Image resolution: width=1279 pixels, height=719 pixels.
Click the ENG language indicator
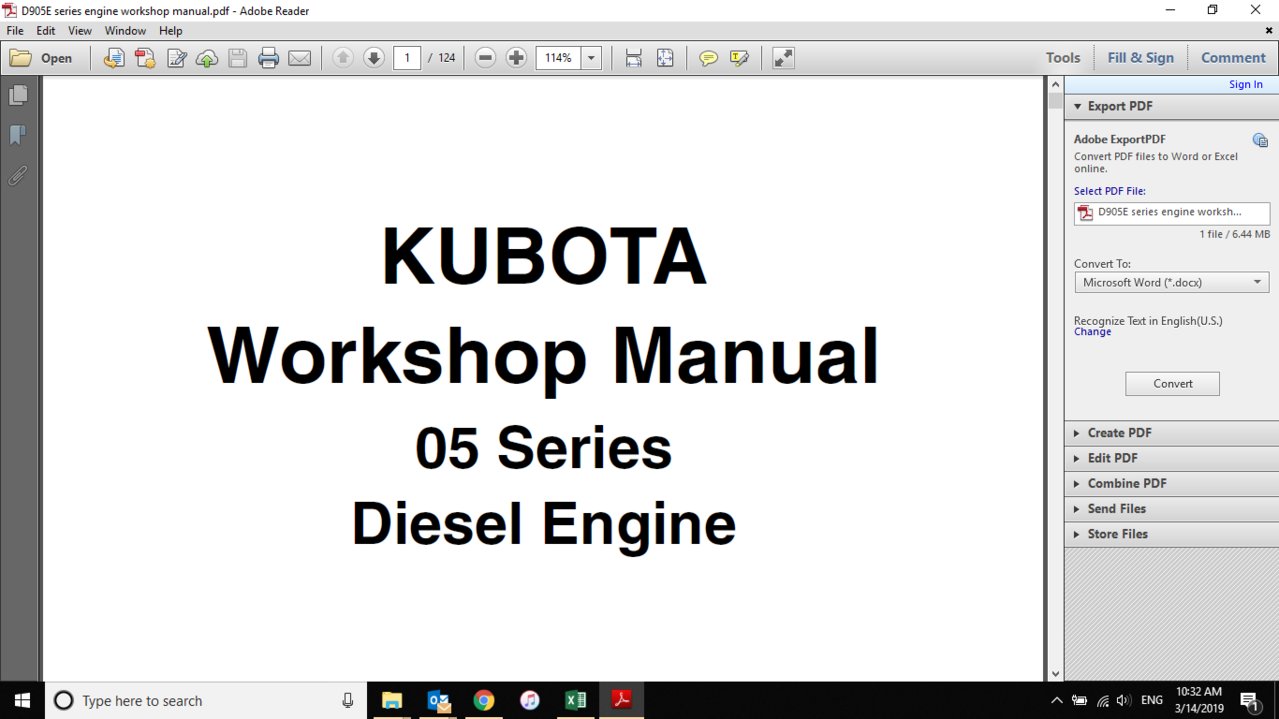[x=1152, y=701]
